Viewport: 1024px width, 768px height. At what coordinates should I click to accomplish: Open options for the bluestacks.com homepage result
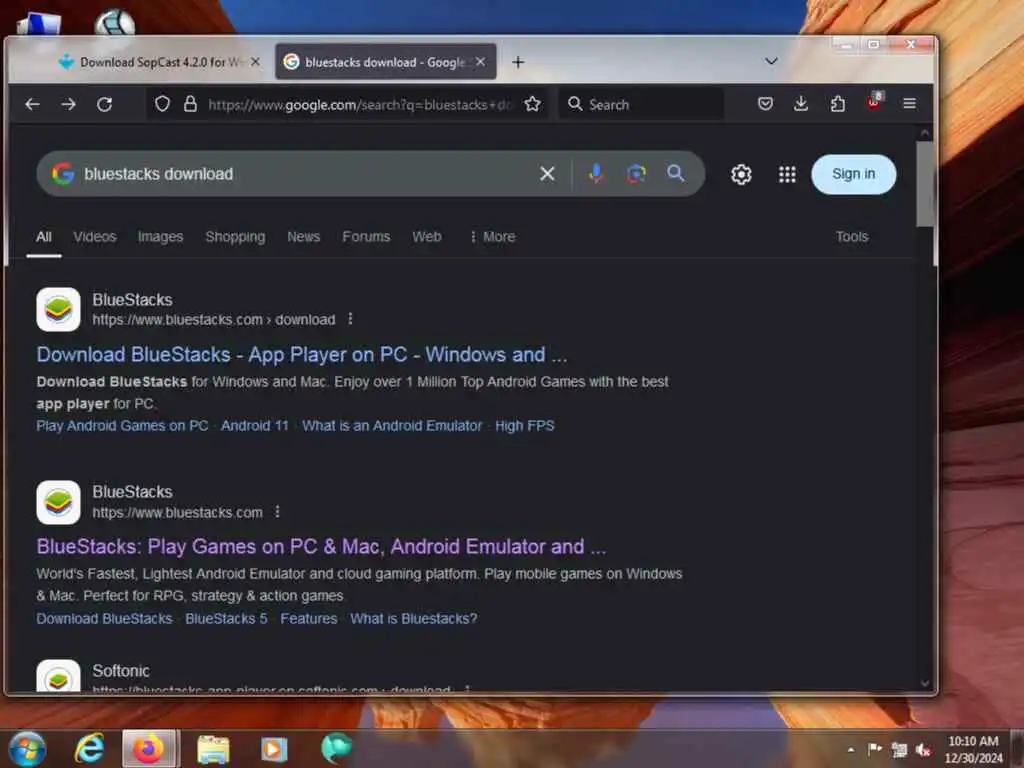(278, 511)
